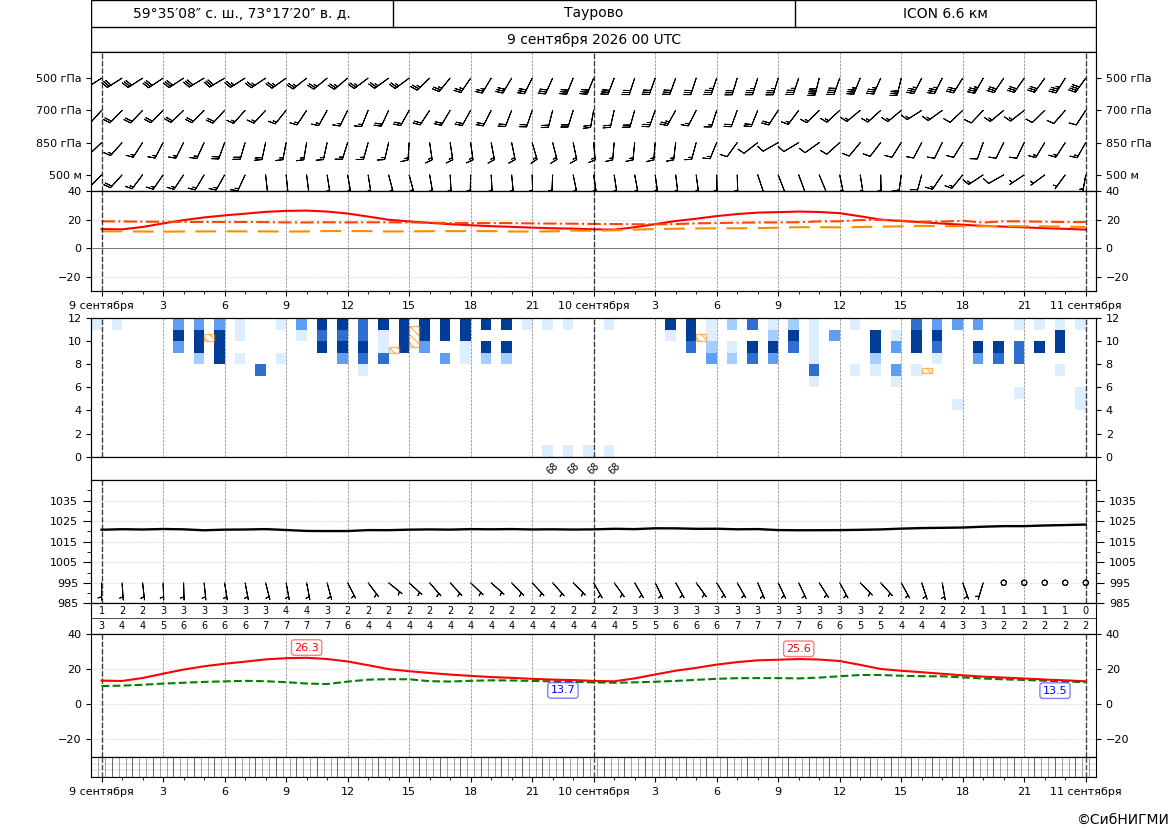Click the 1035 pressure tick on left axis
The image size is (1169, 827).
pos(60,501)
